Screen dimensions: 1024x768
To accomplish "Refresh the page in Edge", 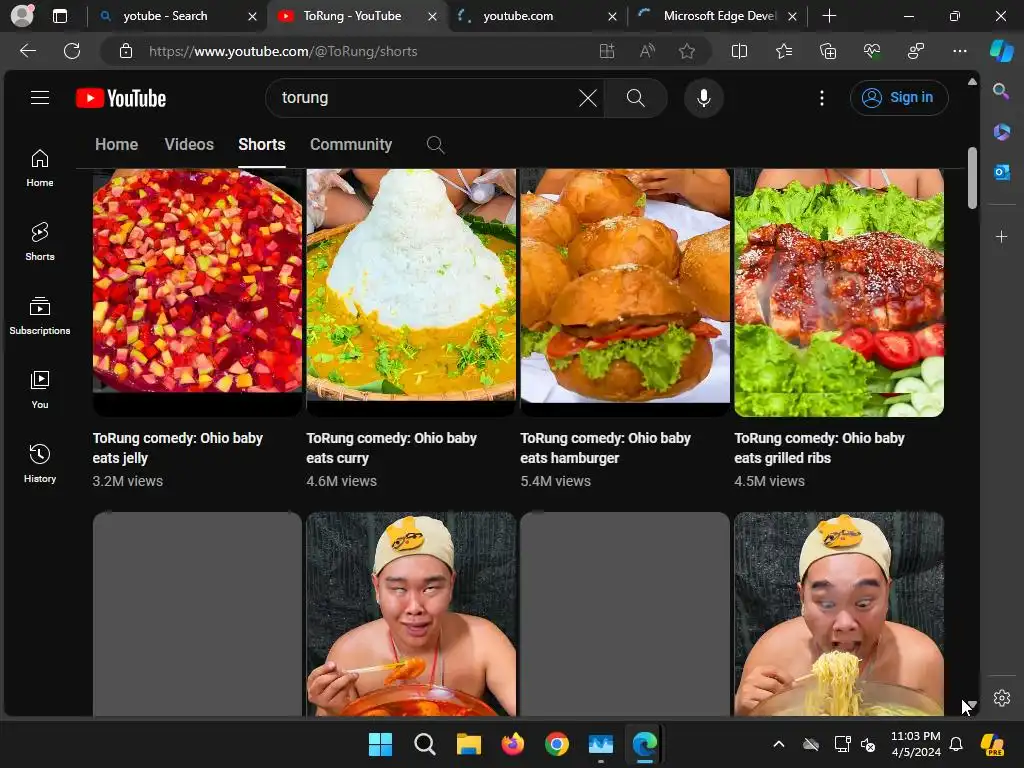I will pos(72,51).
